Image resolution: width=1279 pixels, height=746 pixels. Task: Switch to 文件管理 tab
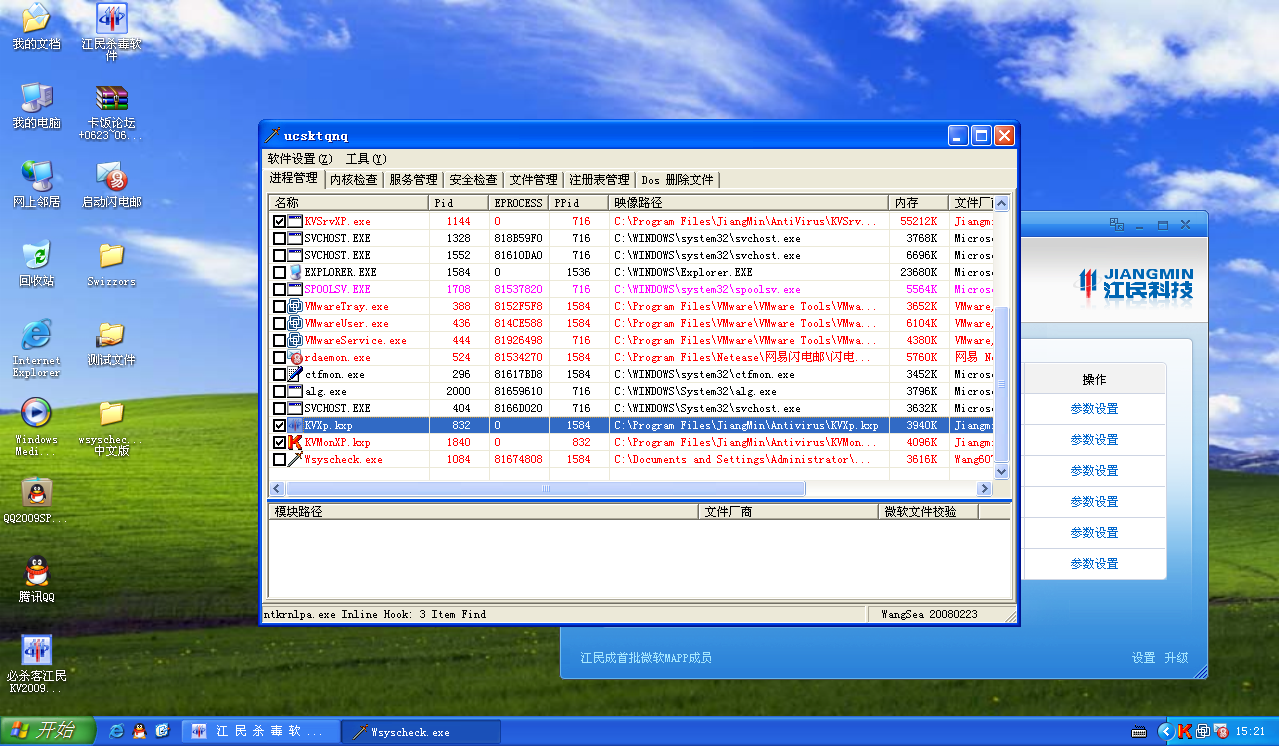(534, 180)
